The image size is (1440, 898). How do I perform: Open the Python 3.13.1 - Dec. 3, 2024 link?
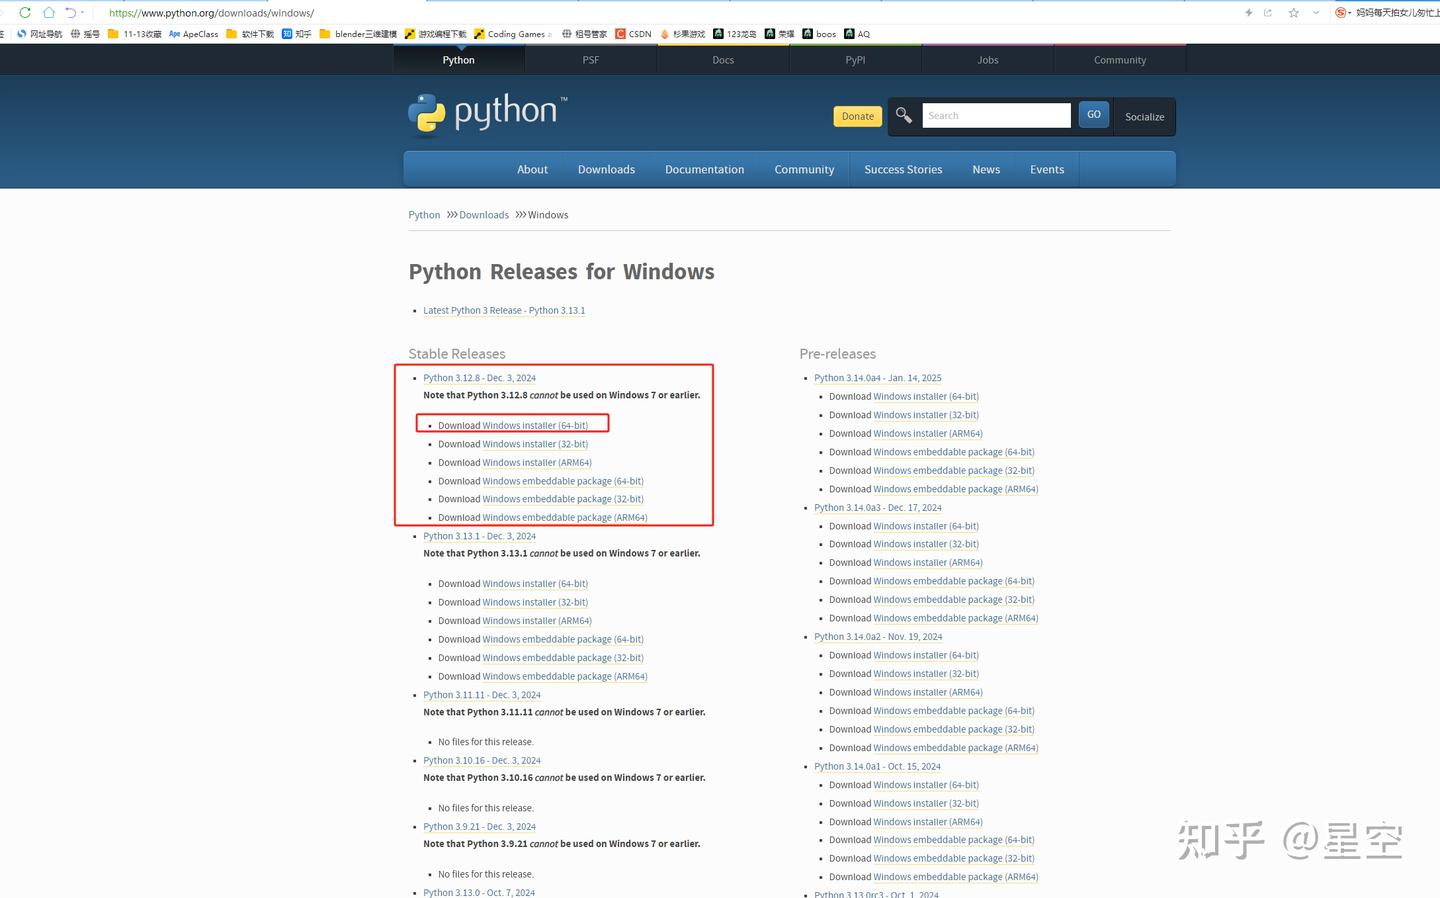coord(479,536)
